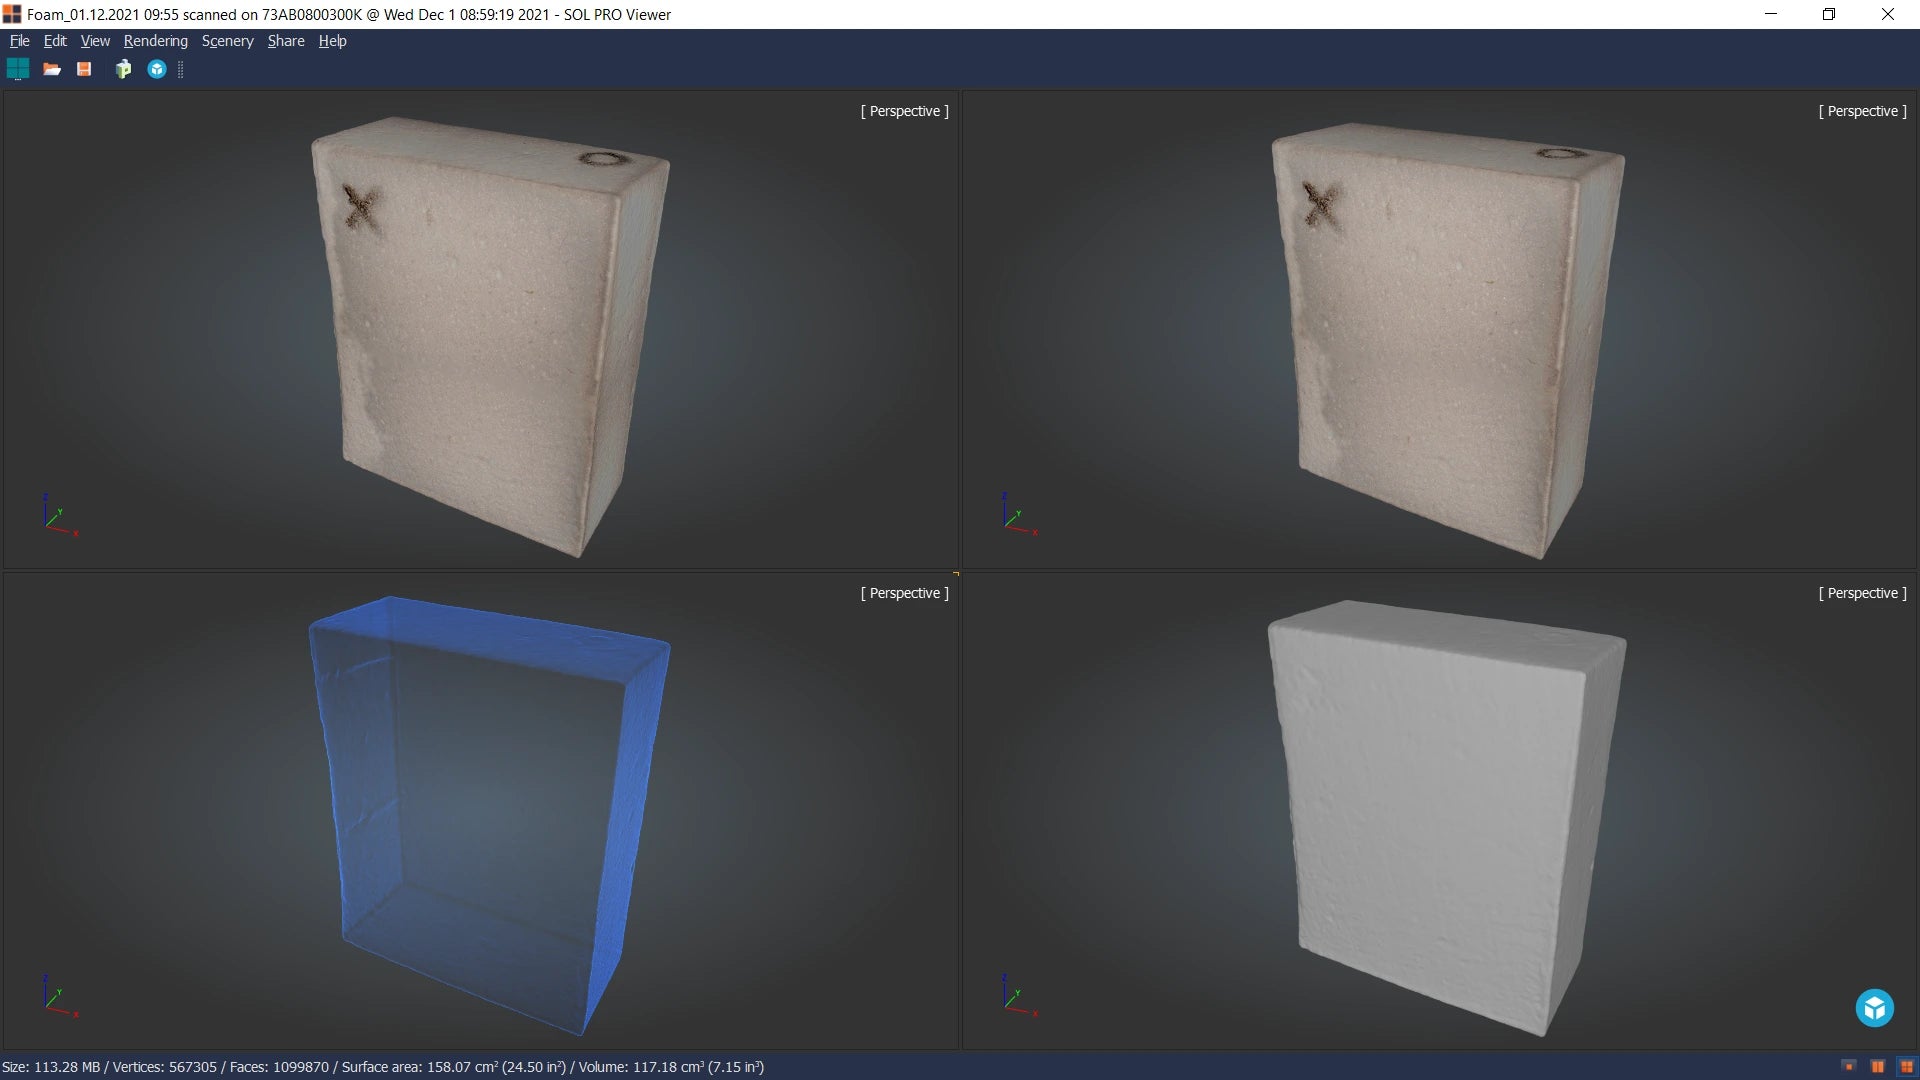Switch to two-pane split layout in status bar

coord(1877,1067)
